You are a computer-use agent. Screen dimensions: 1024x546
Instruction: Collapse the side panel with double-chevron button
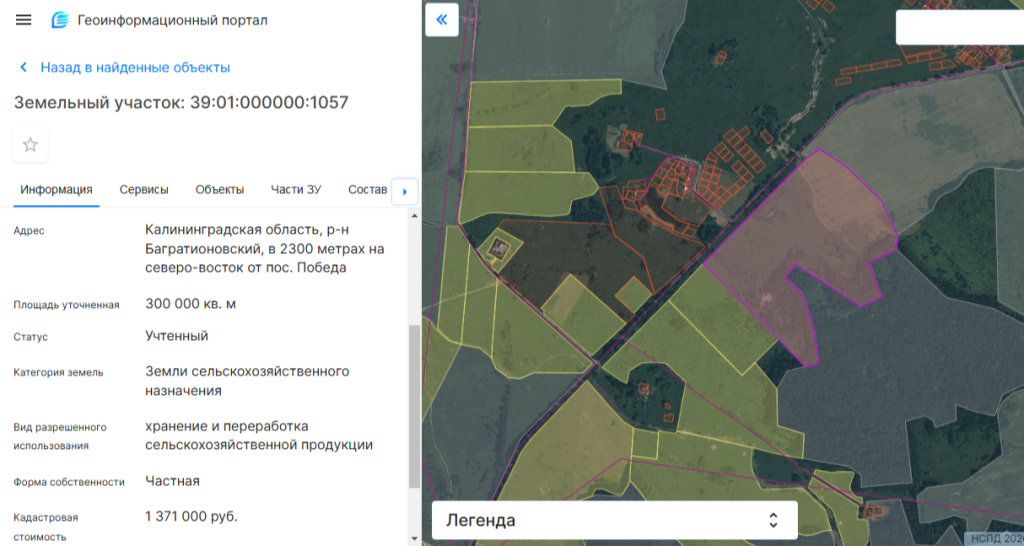click(x=441, y=20)
